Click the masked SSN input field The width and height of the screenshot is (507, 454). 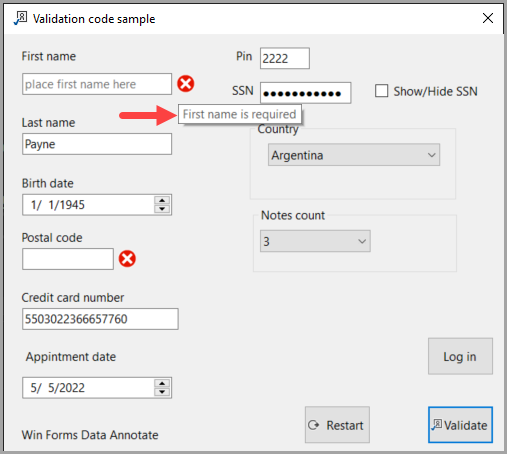click(x=305, y=93)
